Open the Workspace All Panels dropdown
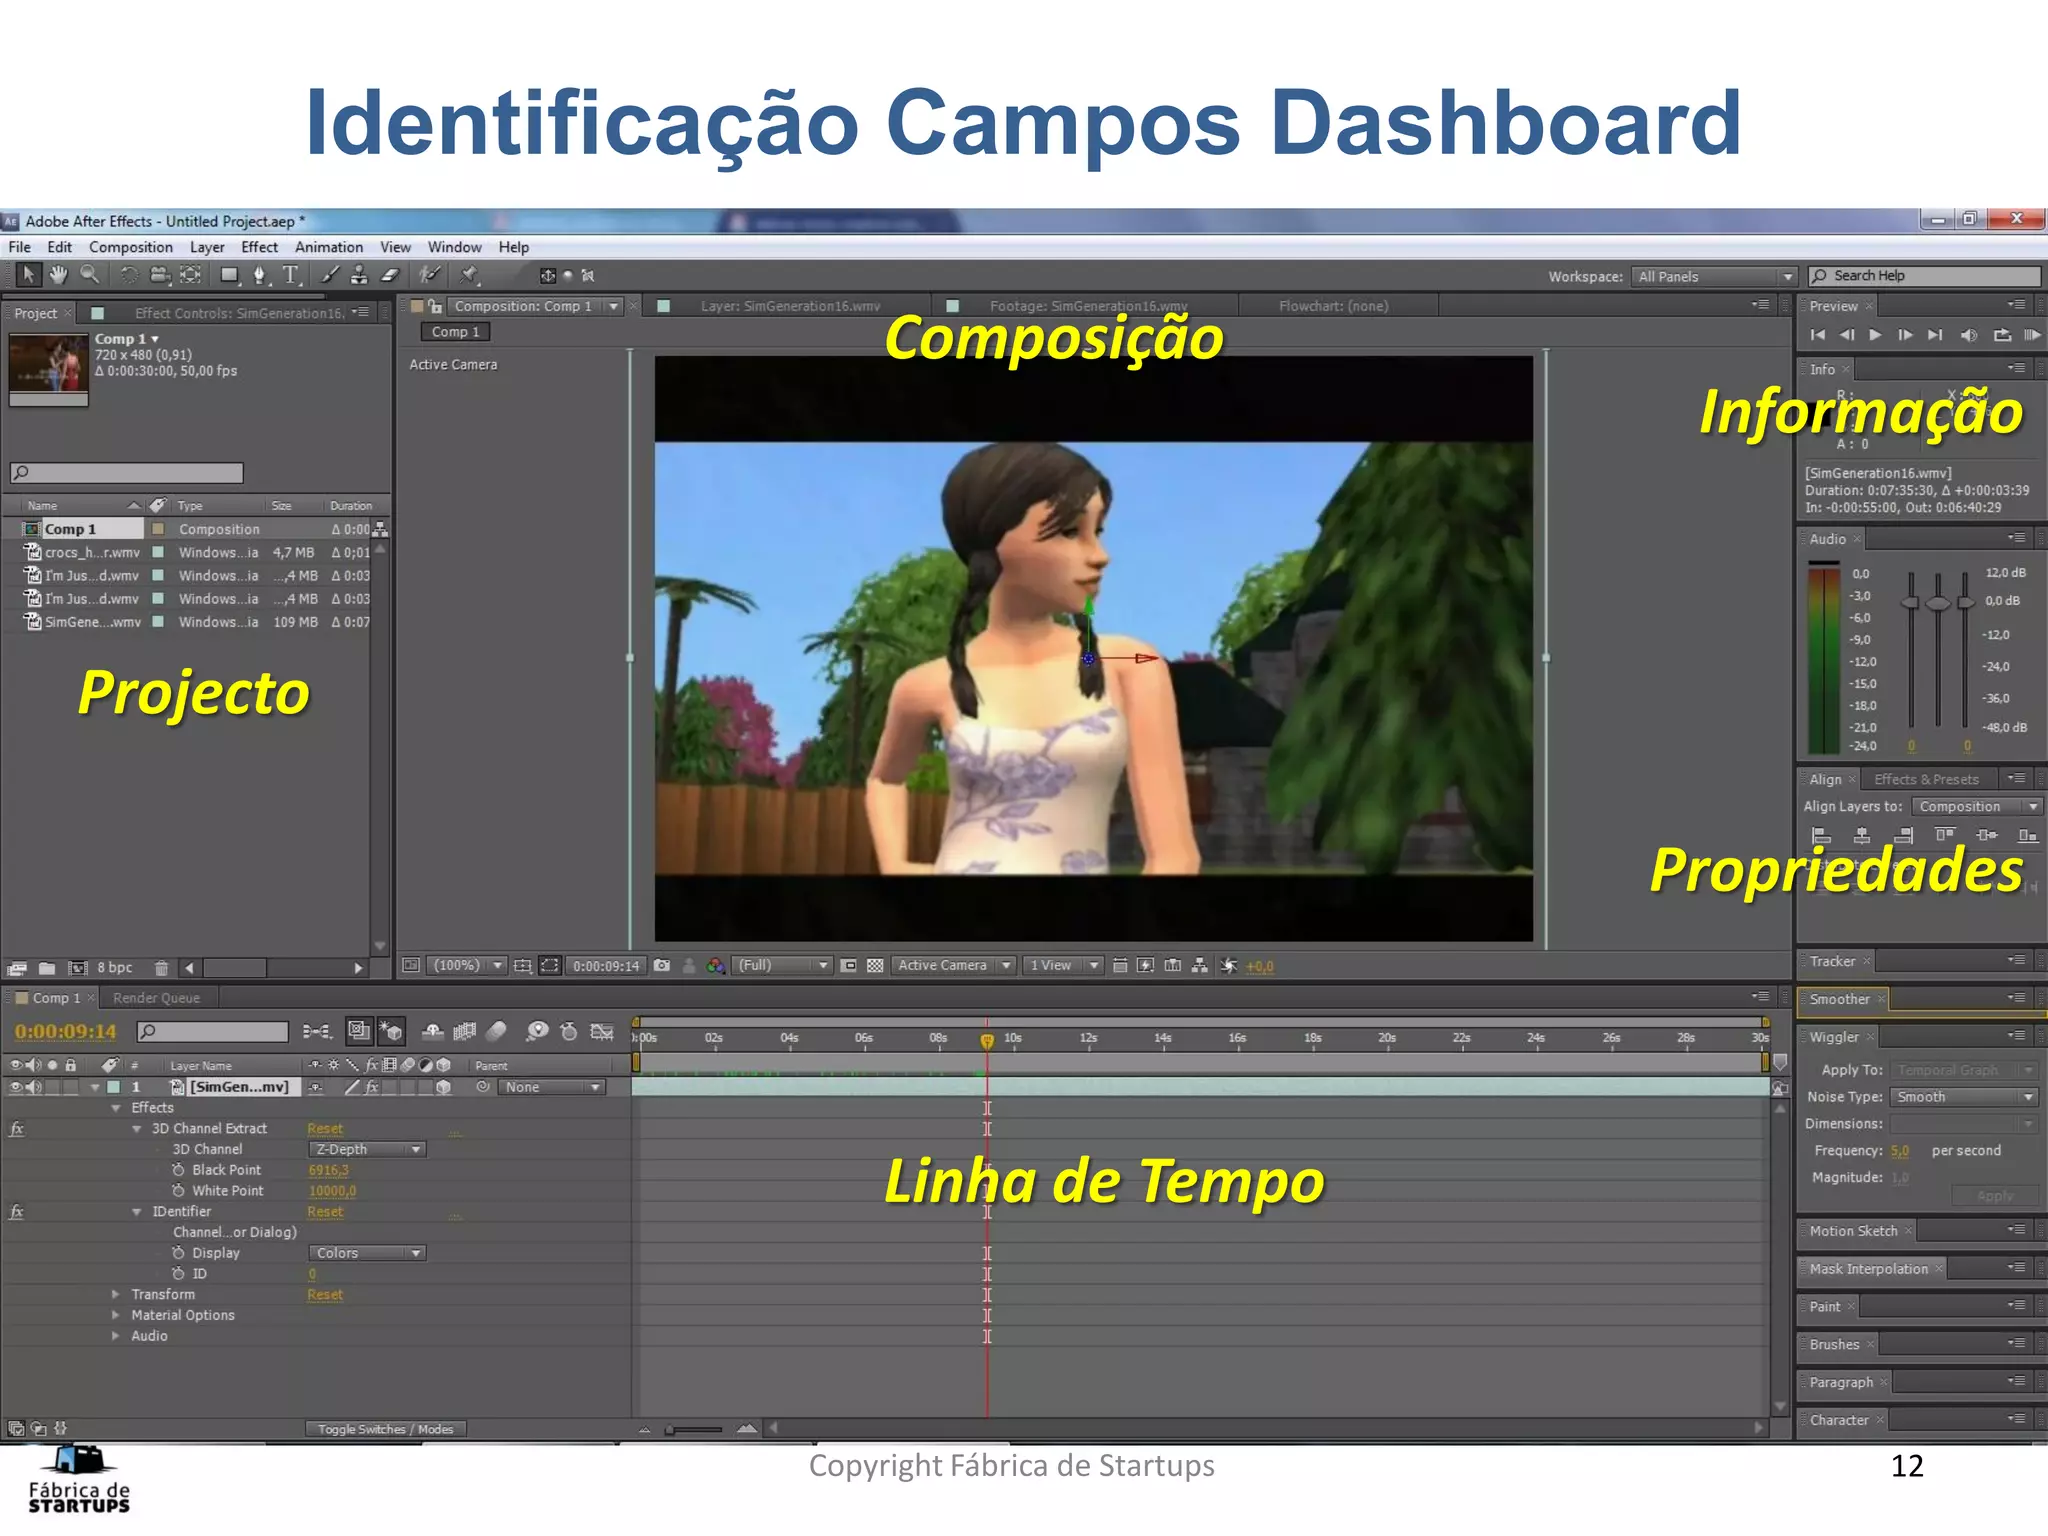Screen dimensions: 2048x1536 click(x=1714, y=276)
